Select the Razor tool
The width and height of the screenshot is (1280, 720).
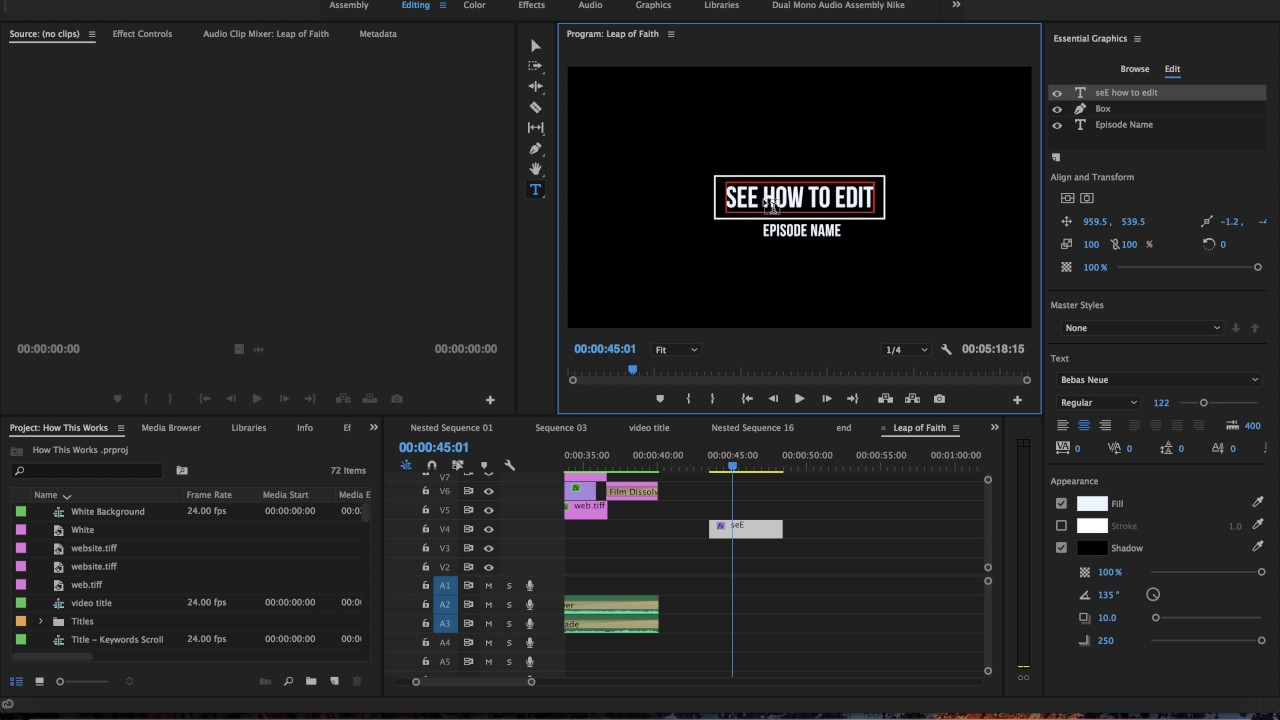(535, 107)
